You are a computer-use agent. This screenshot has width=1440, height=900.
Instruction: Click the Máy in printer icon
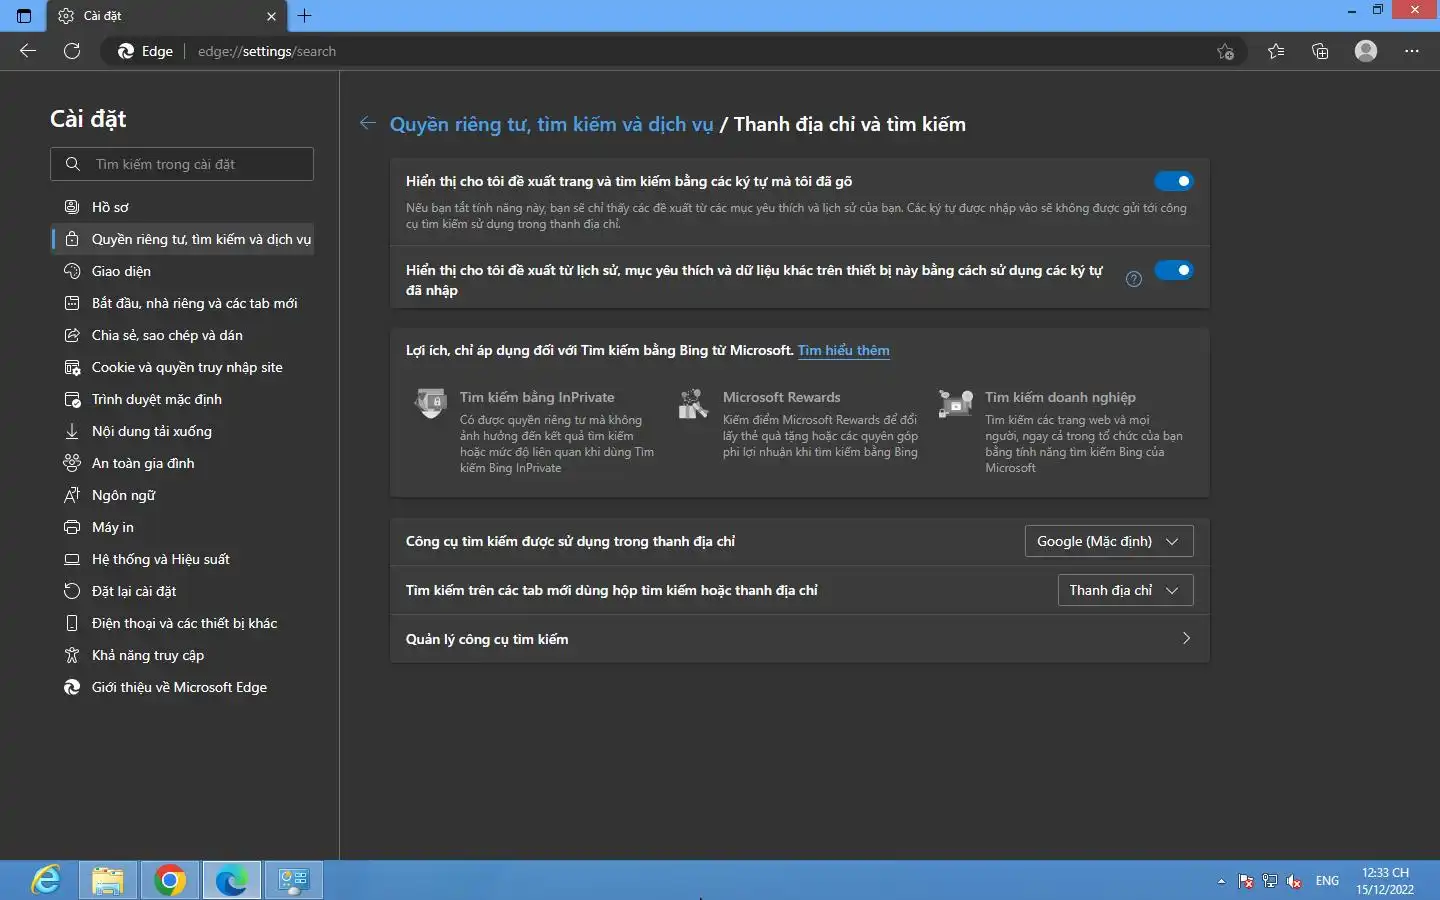72,527
